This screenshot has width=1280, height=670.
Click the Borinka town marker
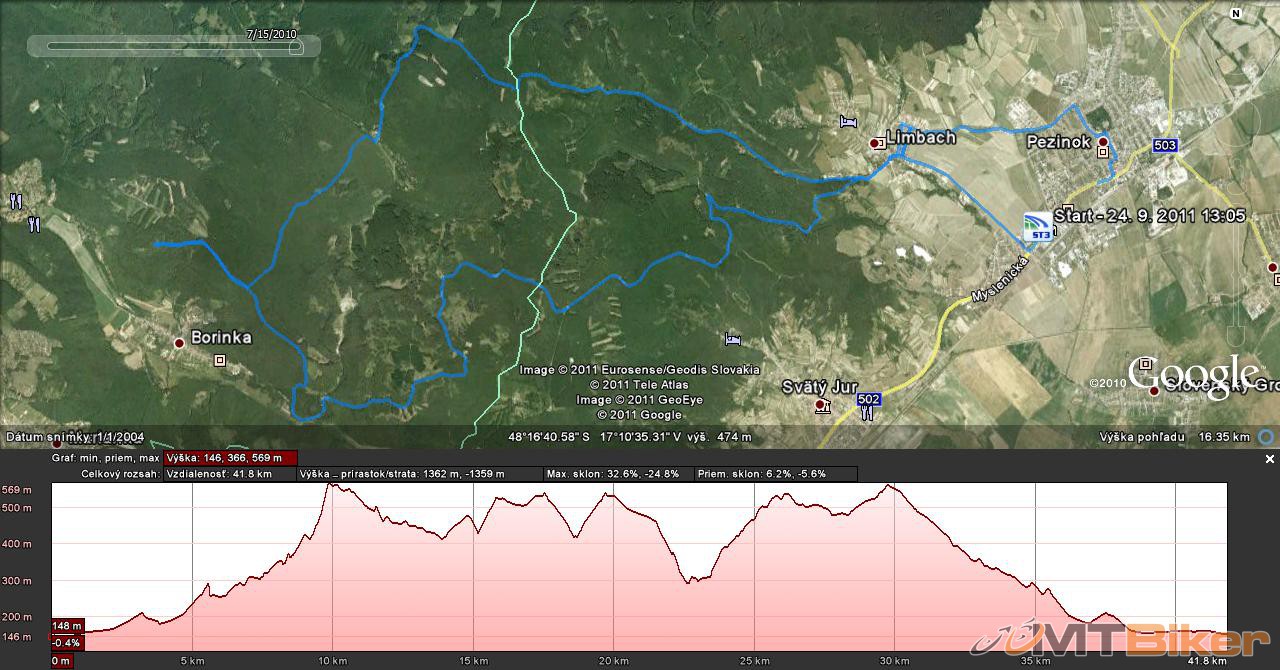[x=179, y=343]
